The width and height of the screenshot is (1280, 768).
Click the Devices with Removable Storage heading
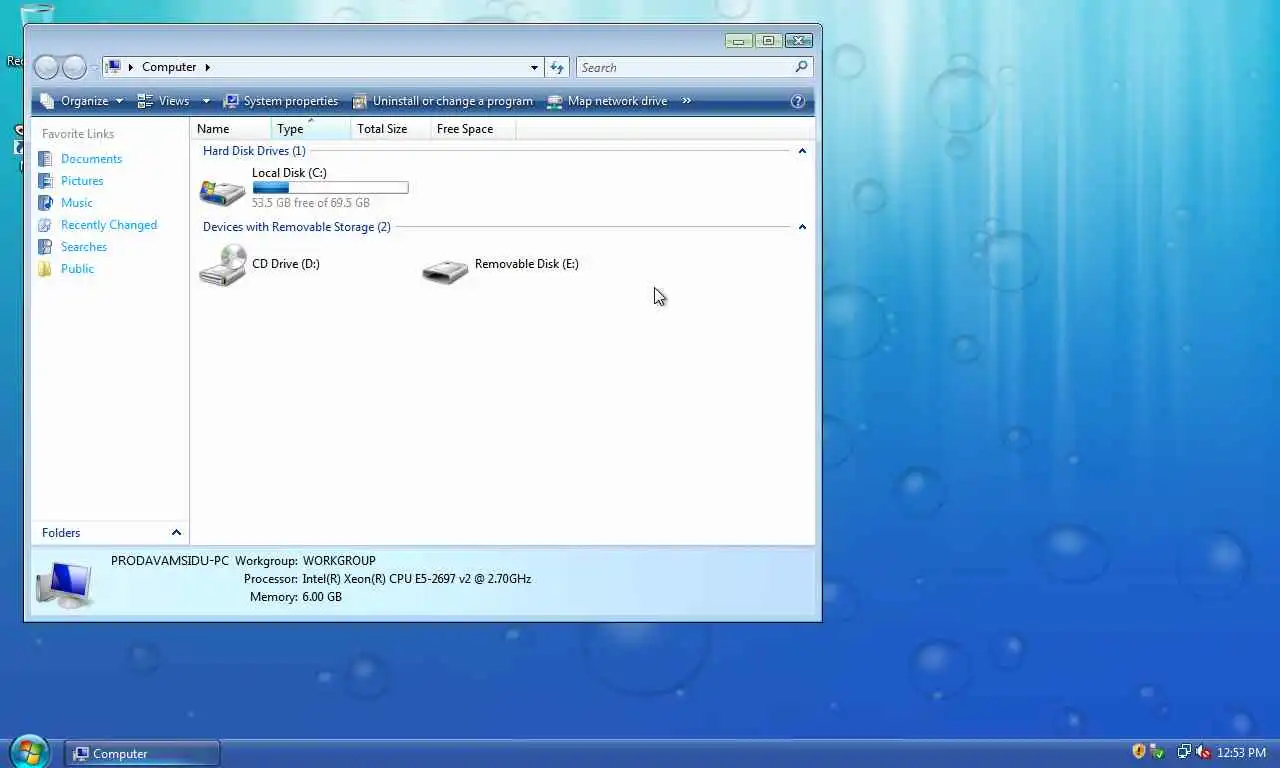coord(296,227)
